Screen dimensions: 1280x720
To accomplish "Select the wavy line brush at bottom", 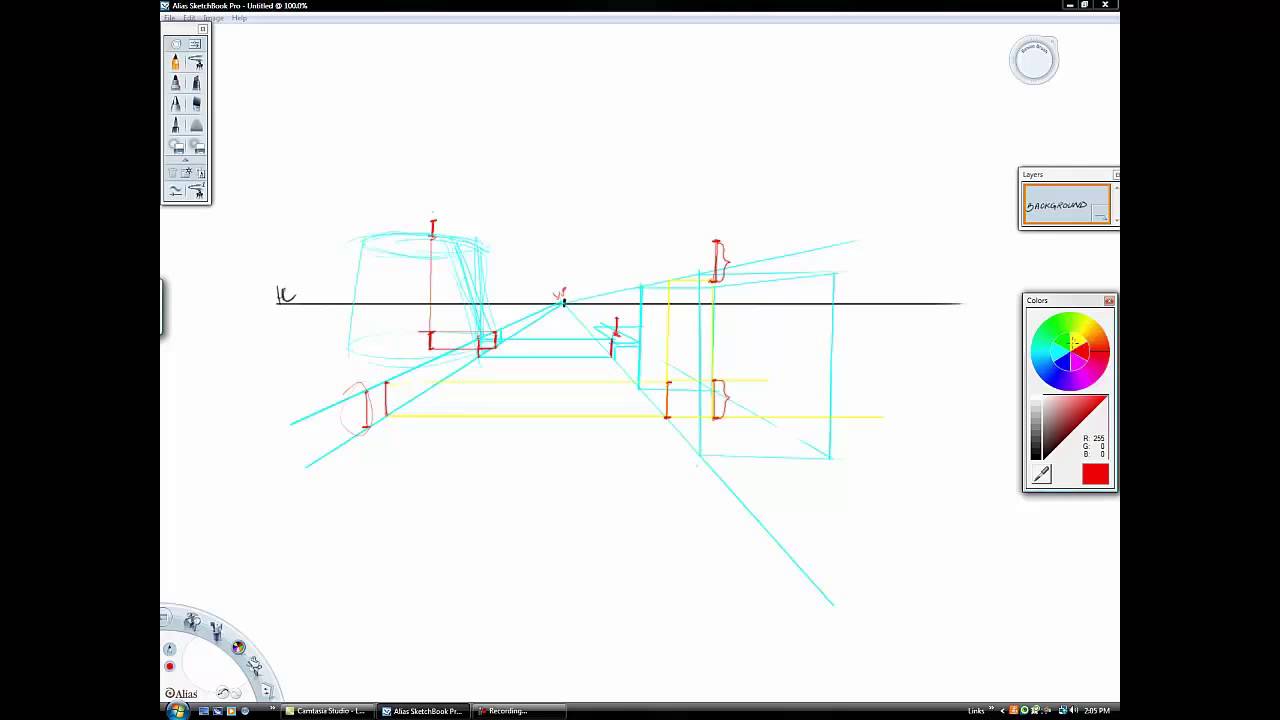I will [175, 191].
